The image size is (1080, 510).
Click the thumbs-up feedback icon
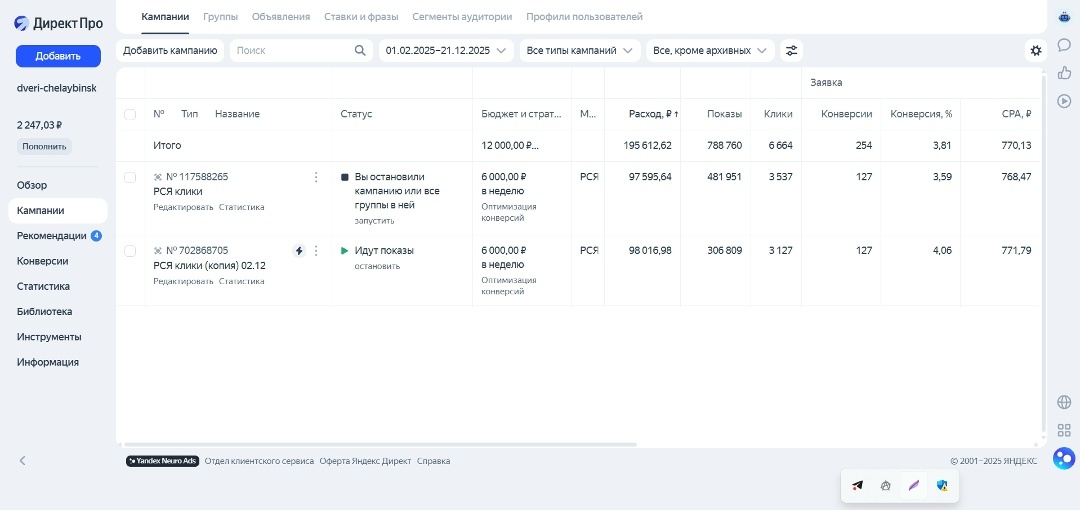[1064, 73]
